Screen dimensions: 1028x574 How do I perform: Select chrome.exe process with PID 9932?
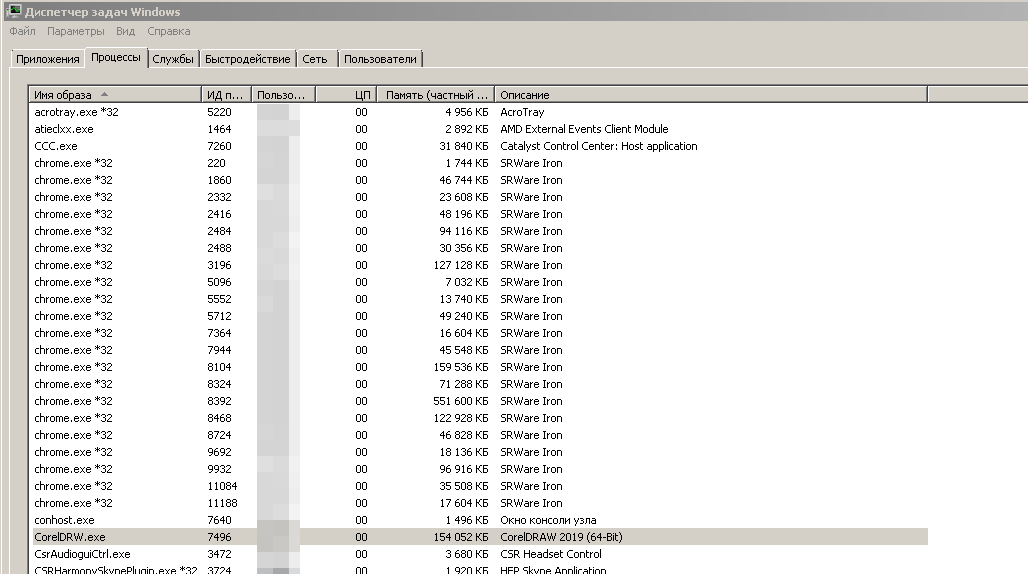tap(480, 470)
